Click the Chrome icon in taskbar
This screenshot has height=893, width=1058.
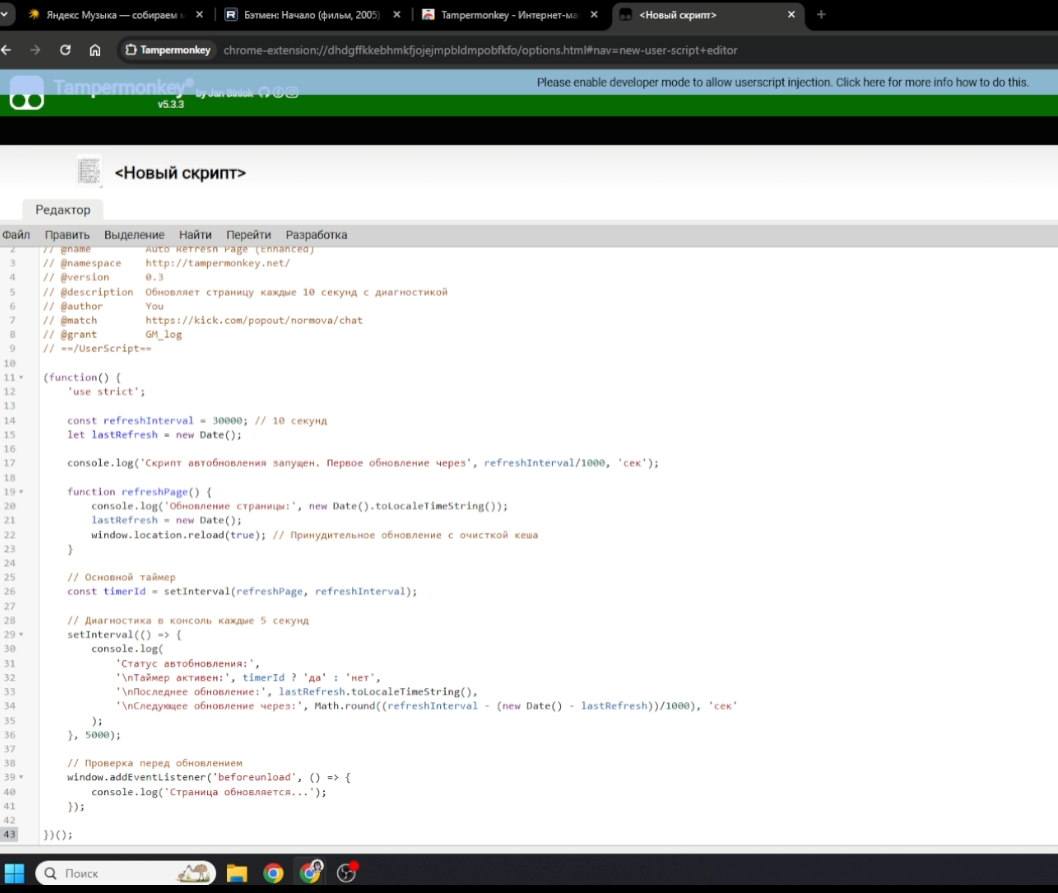click(273, 873)
